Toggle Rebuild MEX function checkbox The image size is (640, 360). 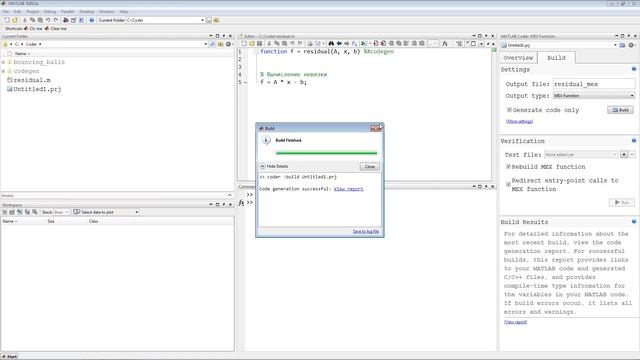click(509, 167)
